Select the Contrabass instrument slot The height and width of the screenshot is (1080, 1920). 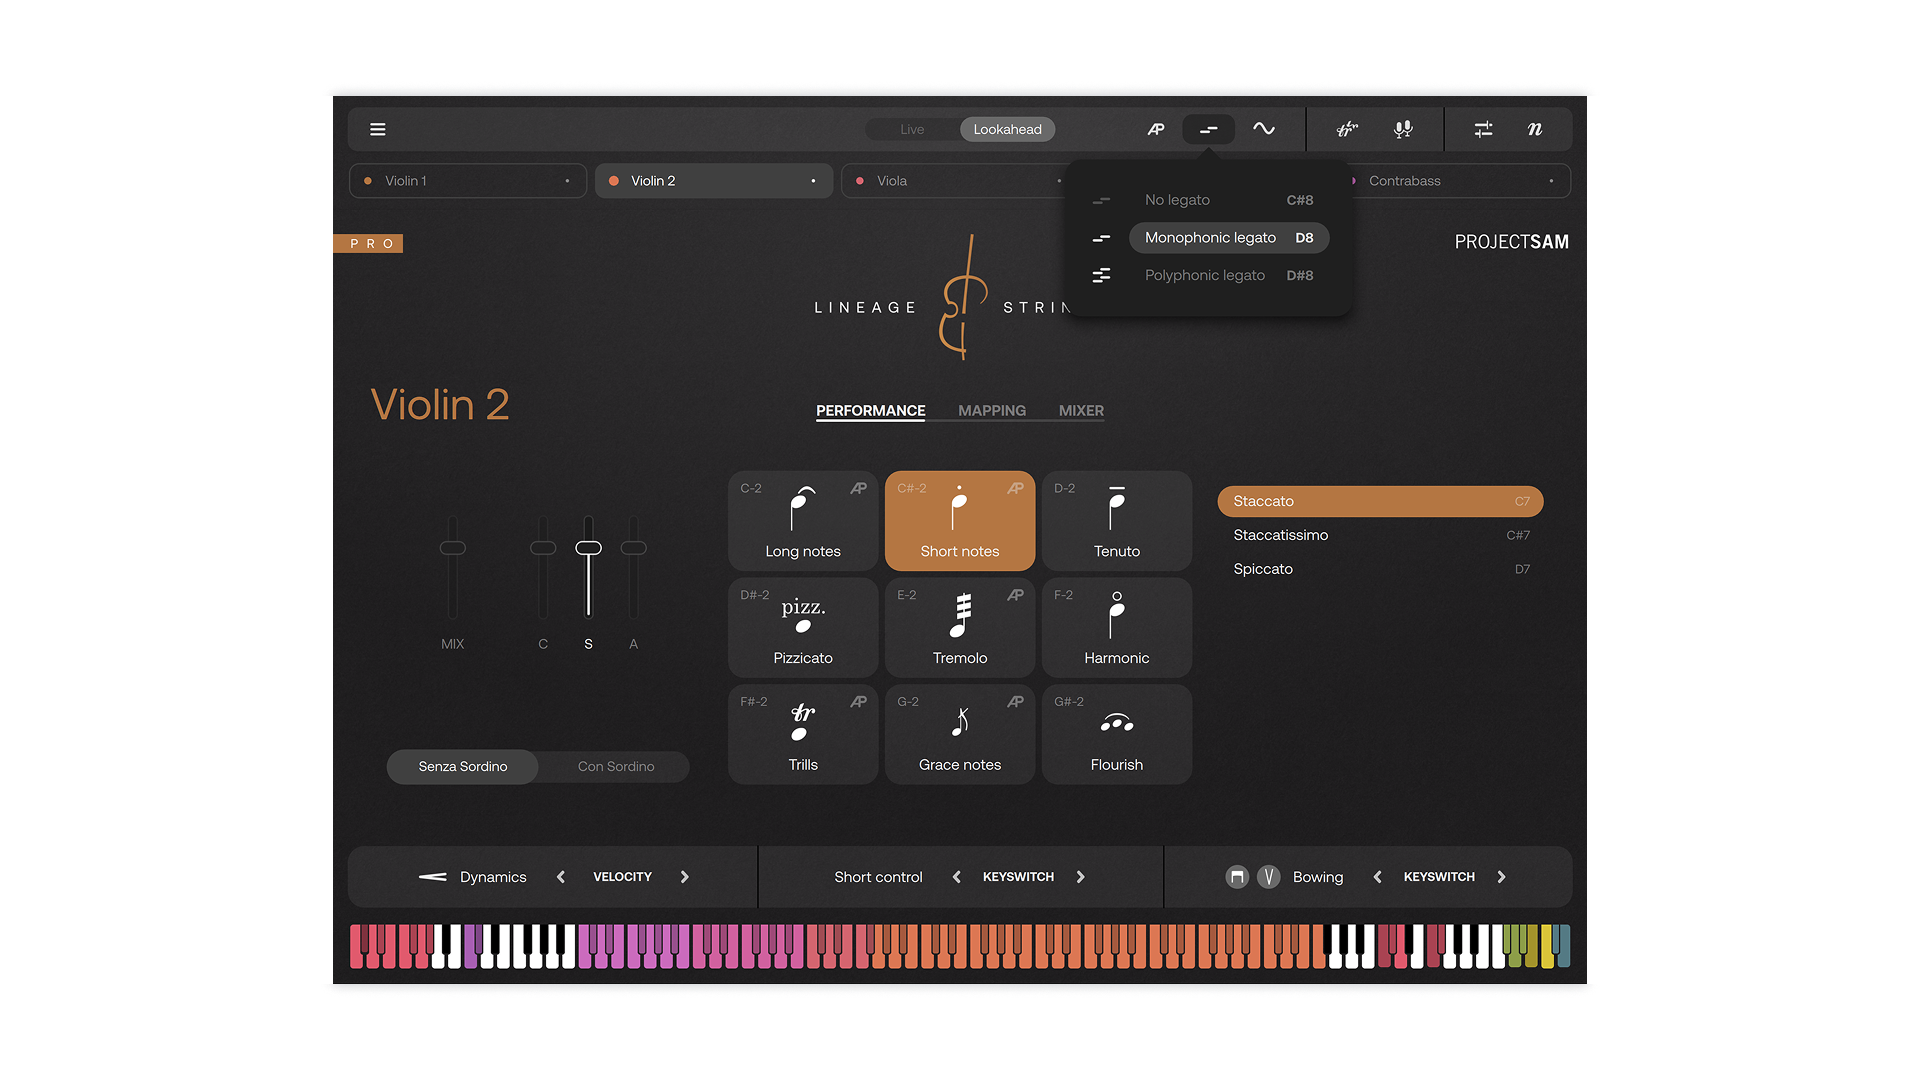(1460, 181)
